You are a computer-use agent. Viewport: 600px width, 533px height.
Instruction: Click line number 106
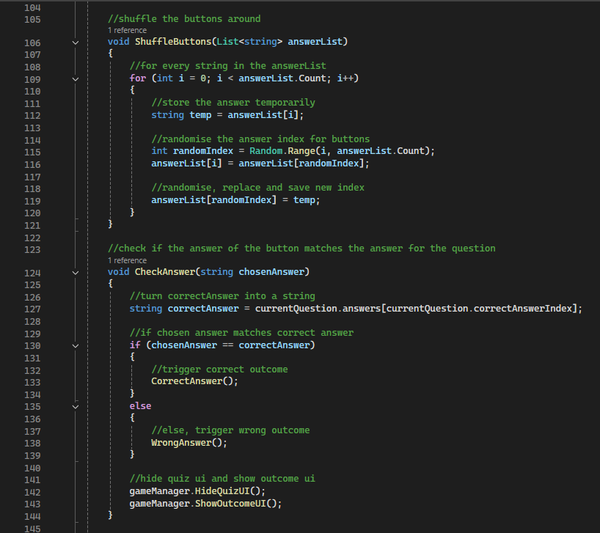tap(33, 43)
